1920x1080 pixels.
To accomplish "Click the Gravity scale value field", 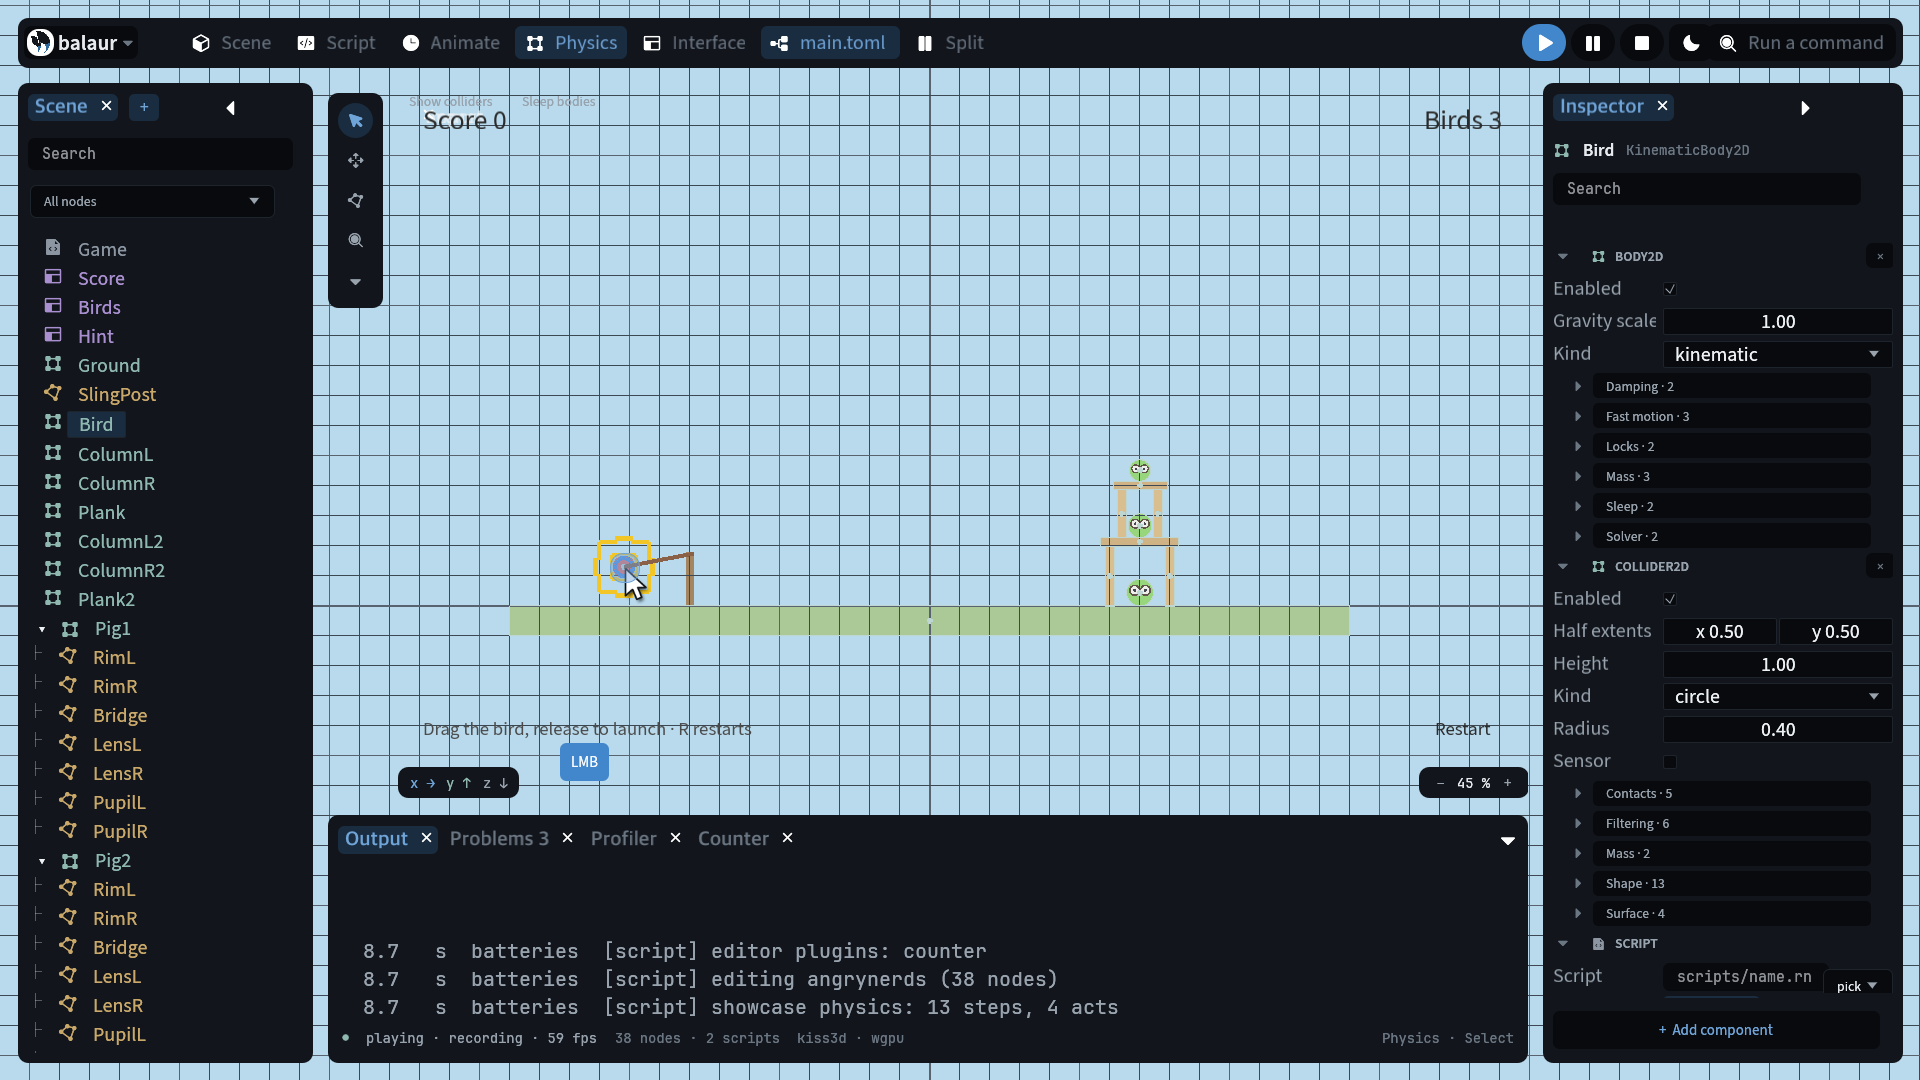I will tap(1777, 321).
